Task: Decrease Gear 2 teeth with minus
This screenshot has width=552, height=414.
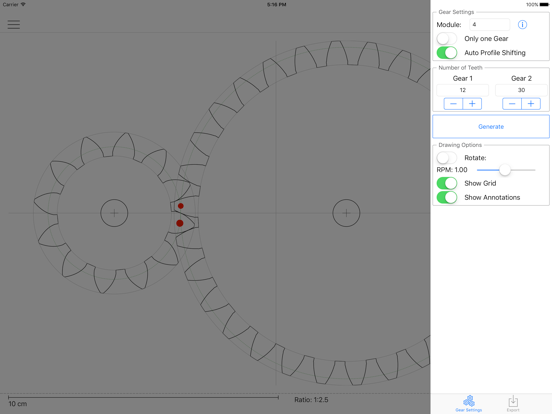Action: coord(512,104)
